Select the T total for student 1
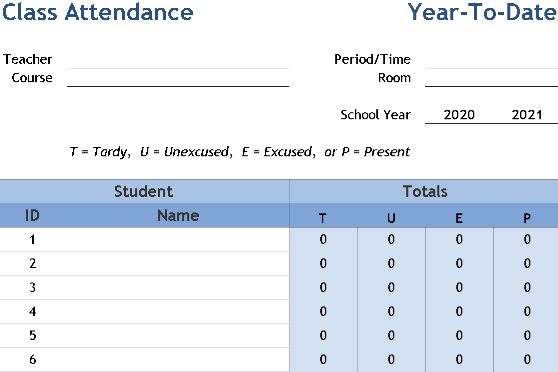 [323, 240]
